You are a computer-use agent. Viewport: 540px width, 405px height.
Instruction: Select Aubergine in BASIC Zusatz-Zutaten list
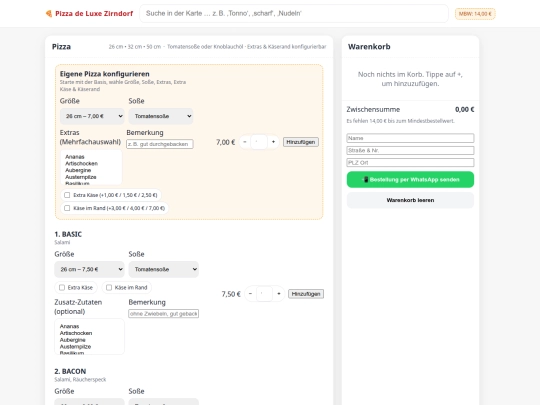(72, 340)
